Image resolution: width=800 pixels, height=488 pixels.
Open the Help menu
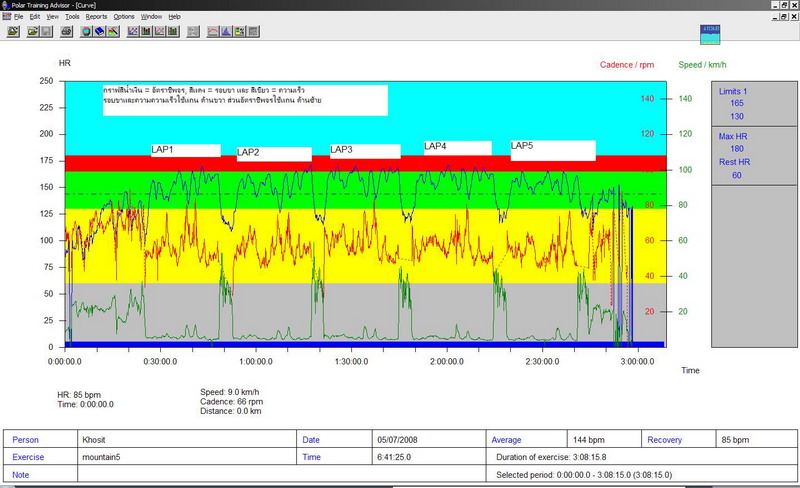175,17
